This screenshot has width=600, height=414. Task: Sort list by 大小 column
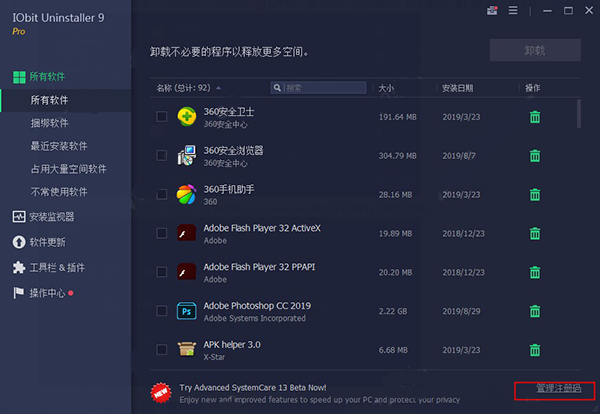[x=386, y=88]
